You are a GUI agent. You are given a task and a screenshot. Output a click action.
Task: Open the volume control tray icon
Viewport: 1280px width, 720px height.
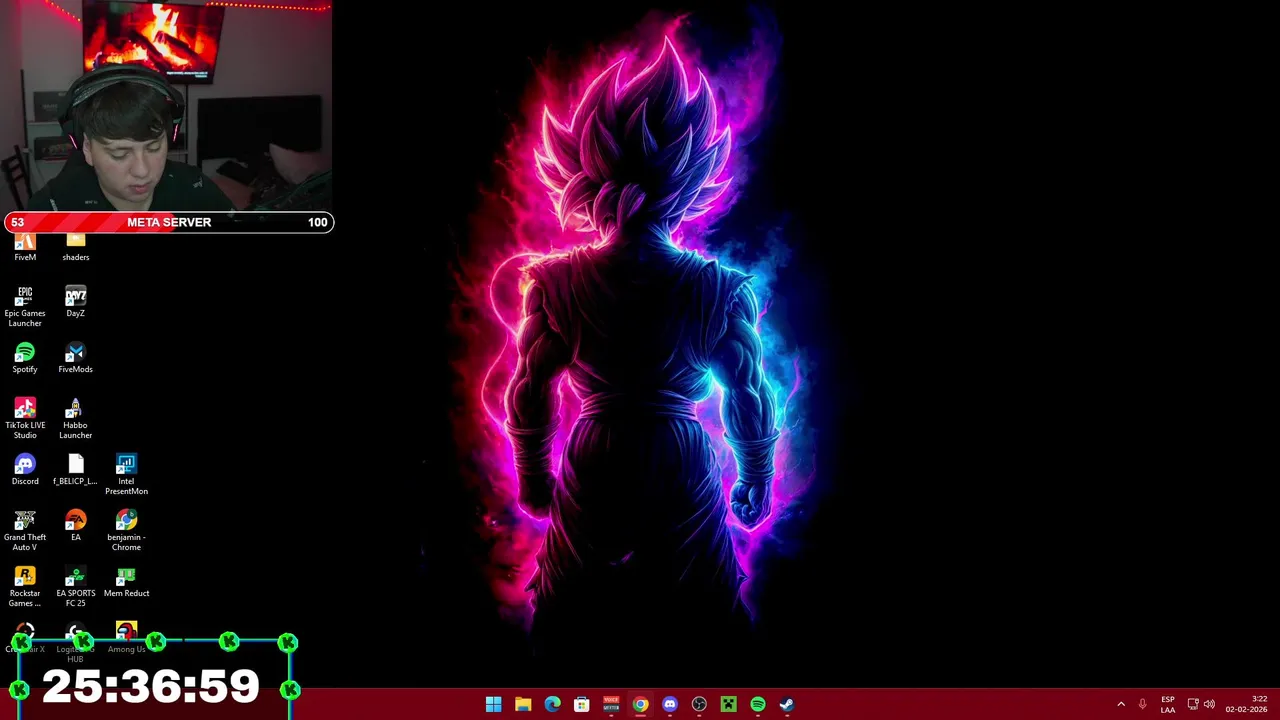tap(1209, 704)
